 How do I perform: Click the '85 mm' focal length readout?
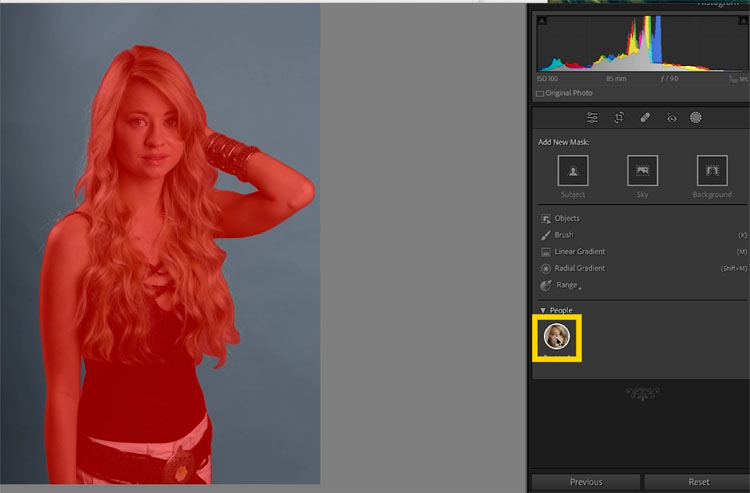(x=616, y=78)
